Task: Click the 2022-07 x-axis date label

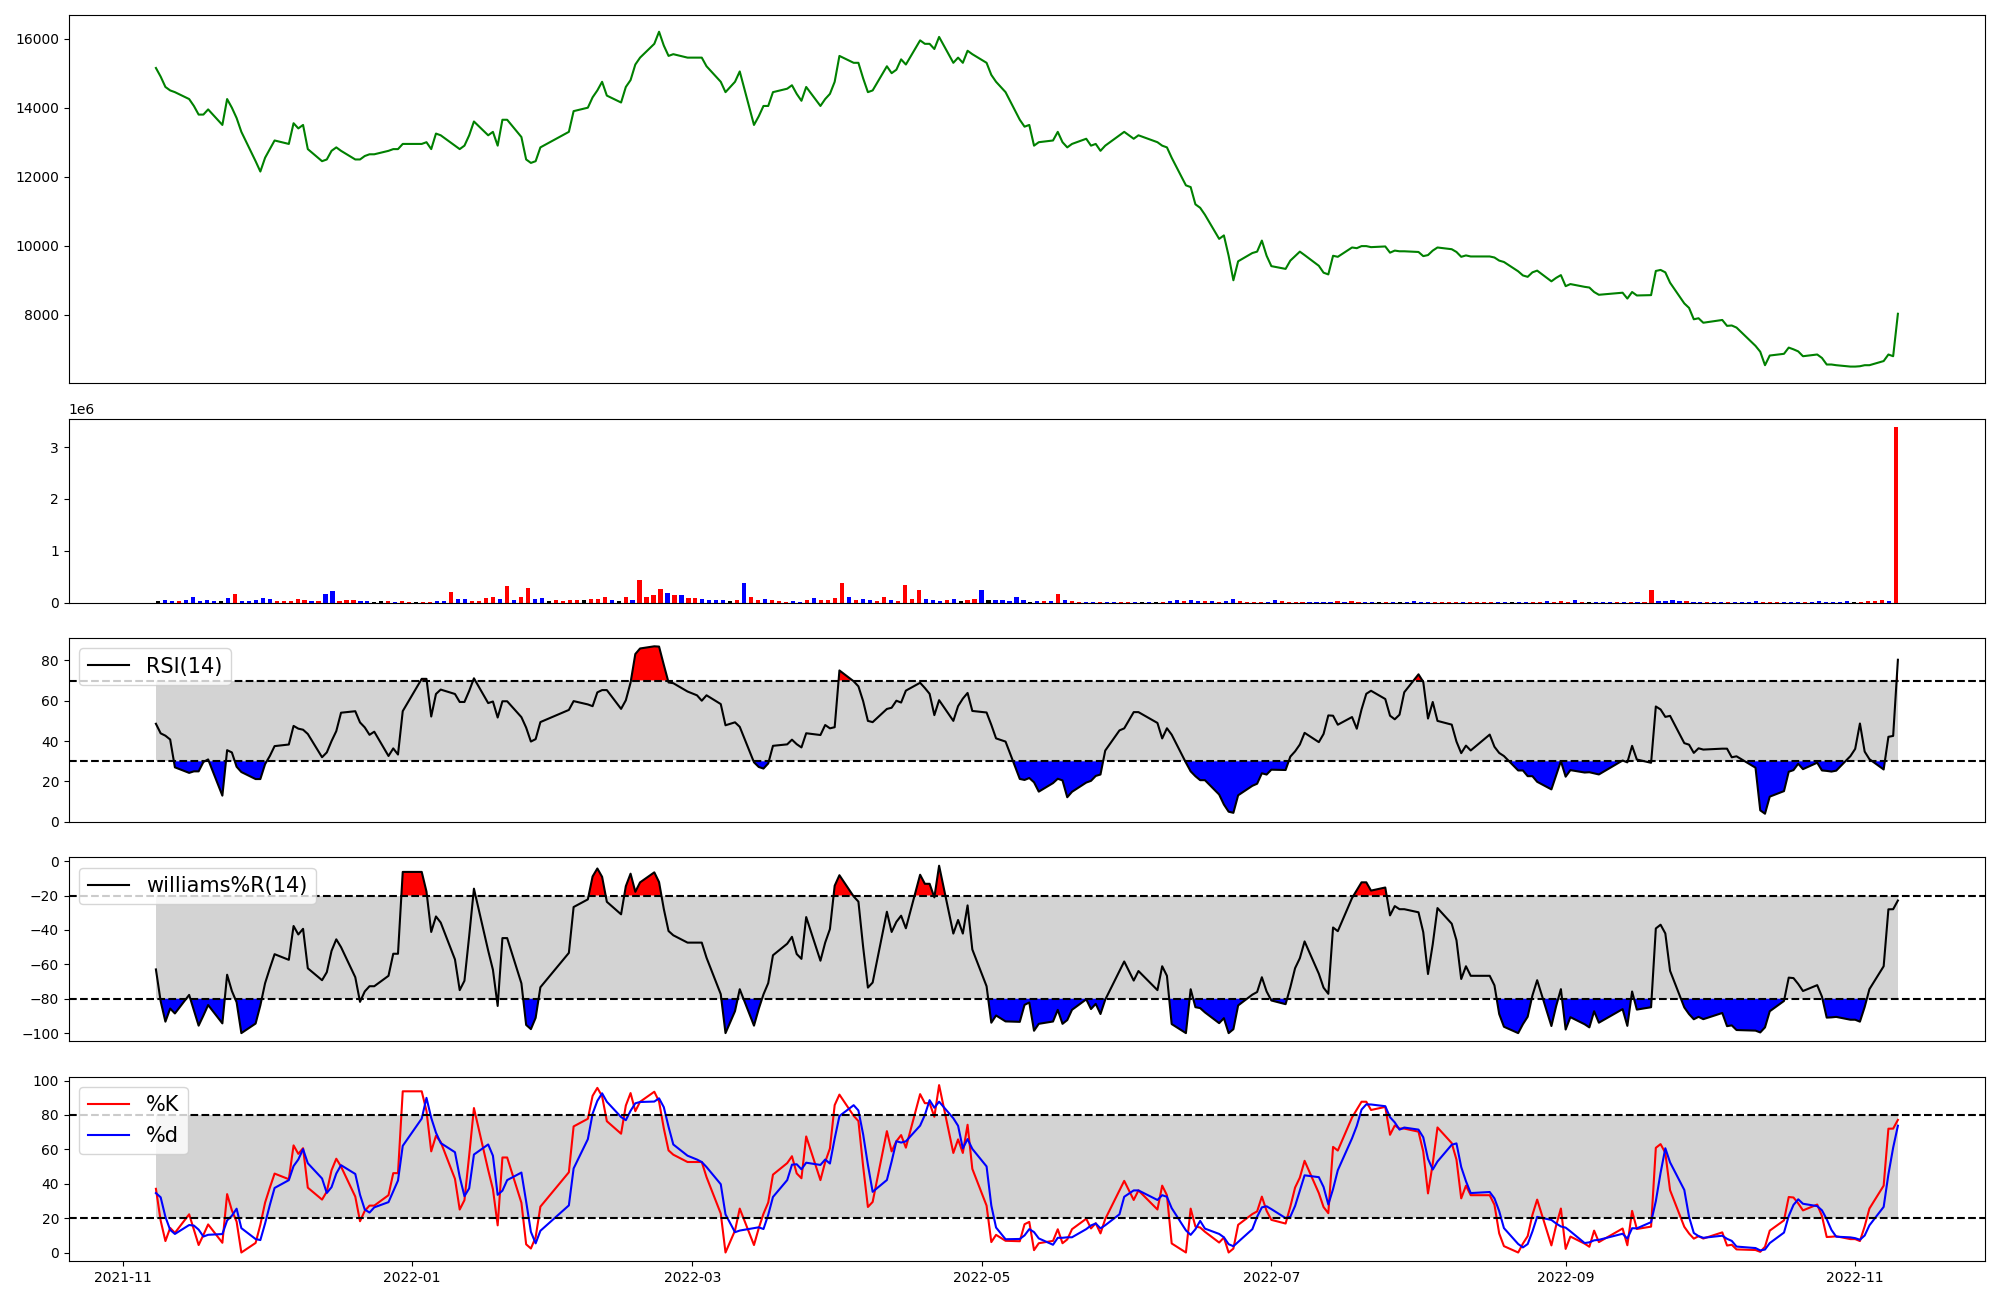Action: coord(1271,1277)
